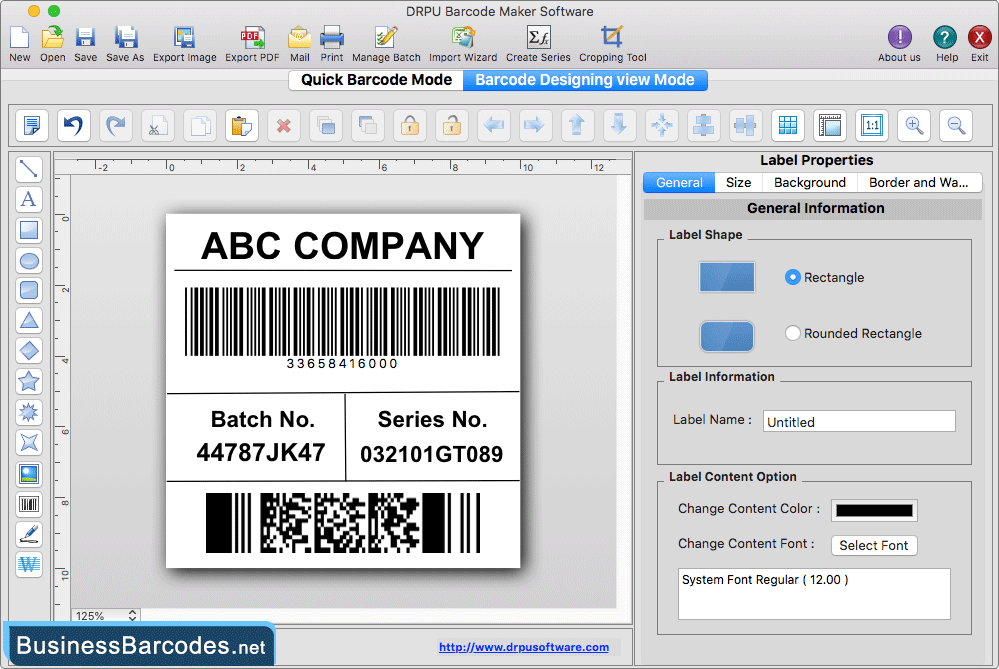Toggle the grid view icon

pos(788,125)
